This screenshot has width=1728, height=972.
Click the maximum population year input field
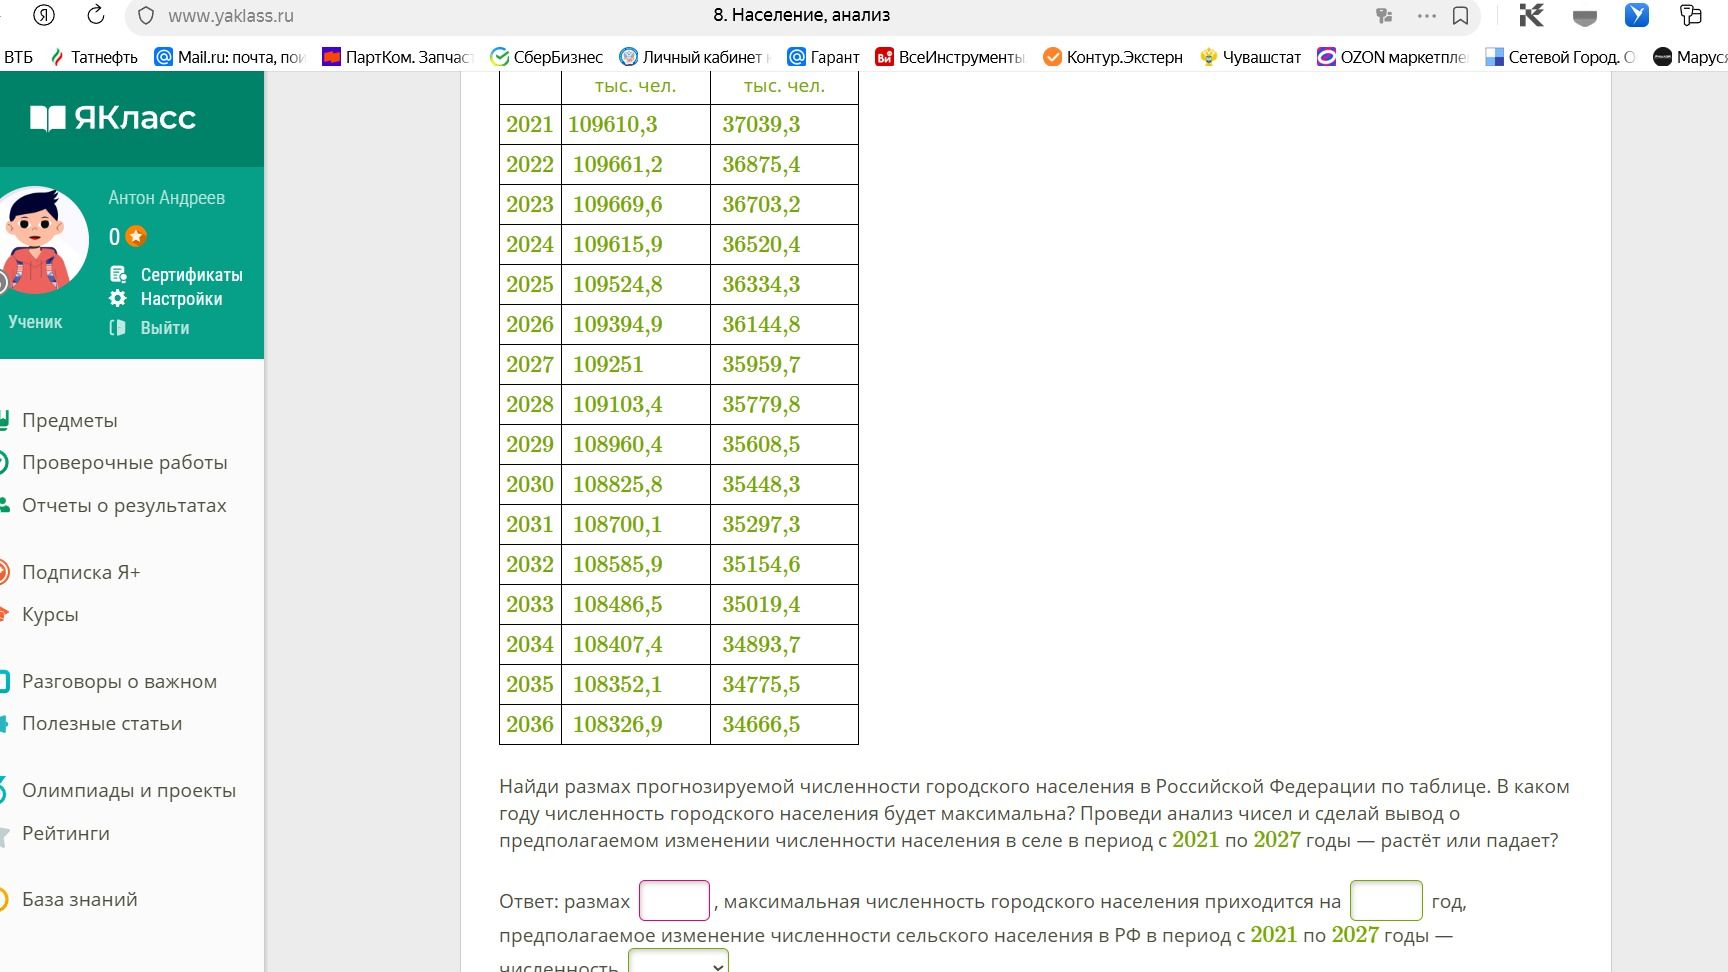1386,900
